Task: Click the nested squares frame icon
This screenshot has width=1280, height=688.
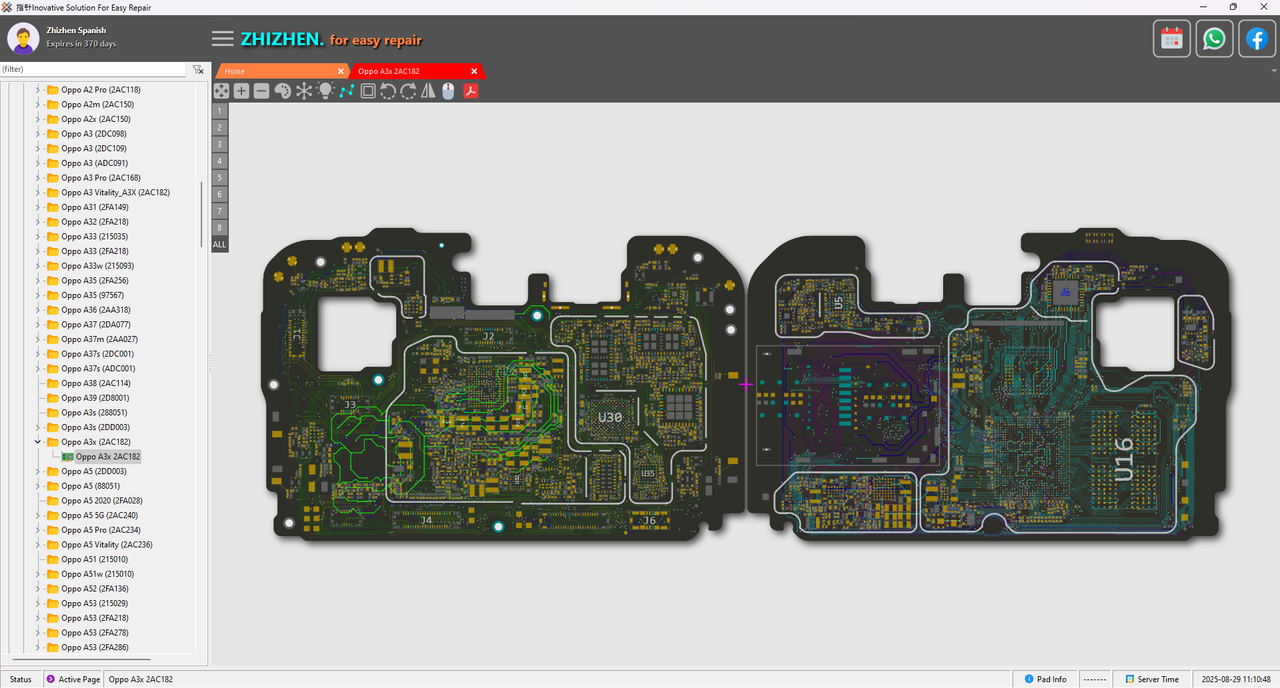Action: (x=368, y=91)
